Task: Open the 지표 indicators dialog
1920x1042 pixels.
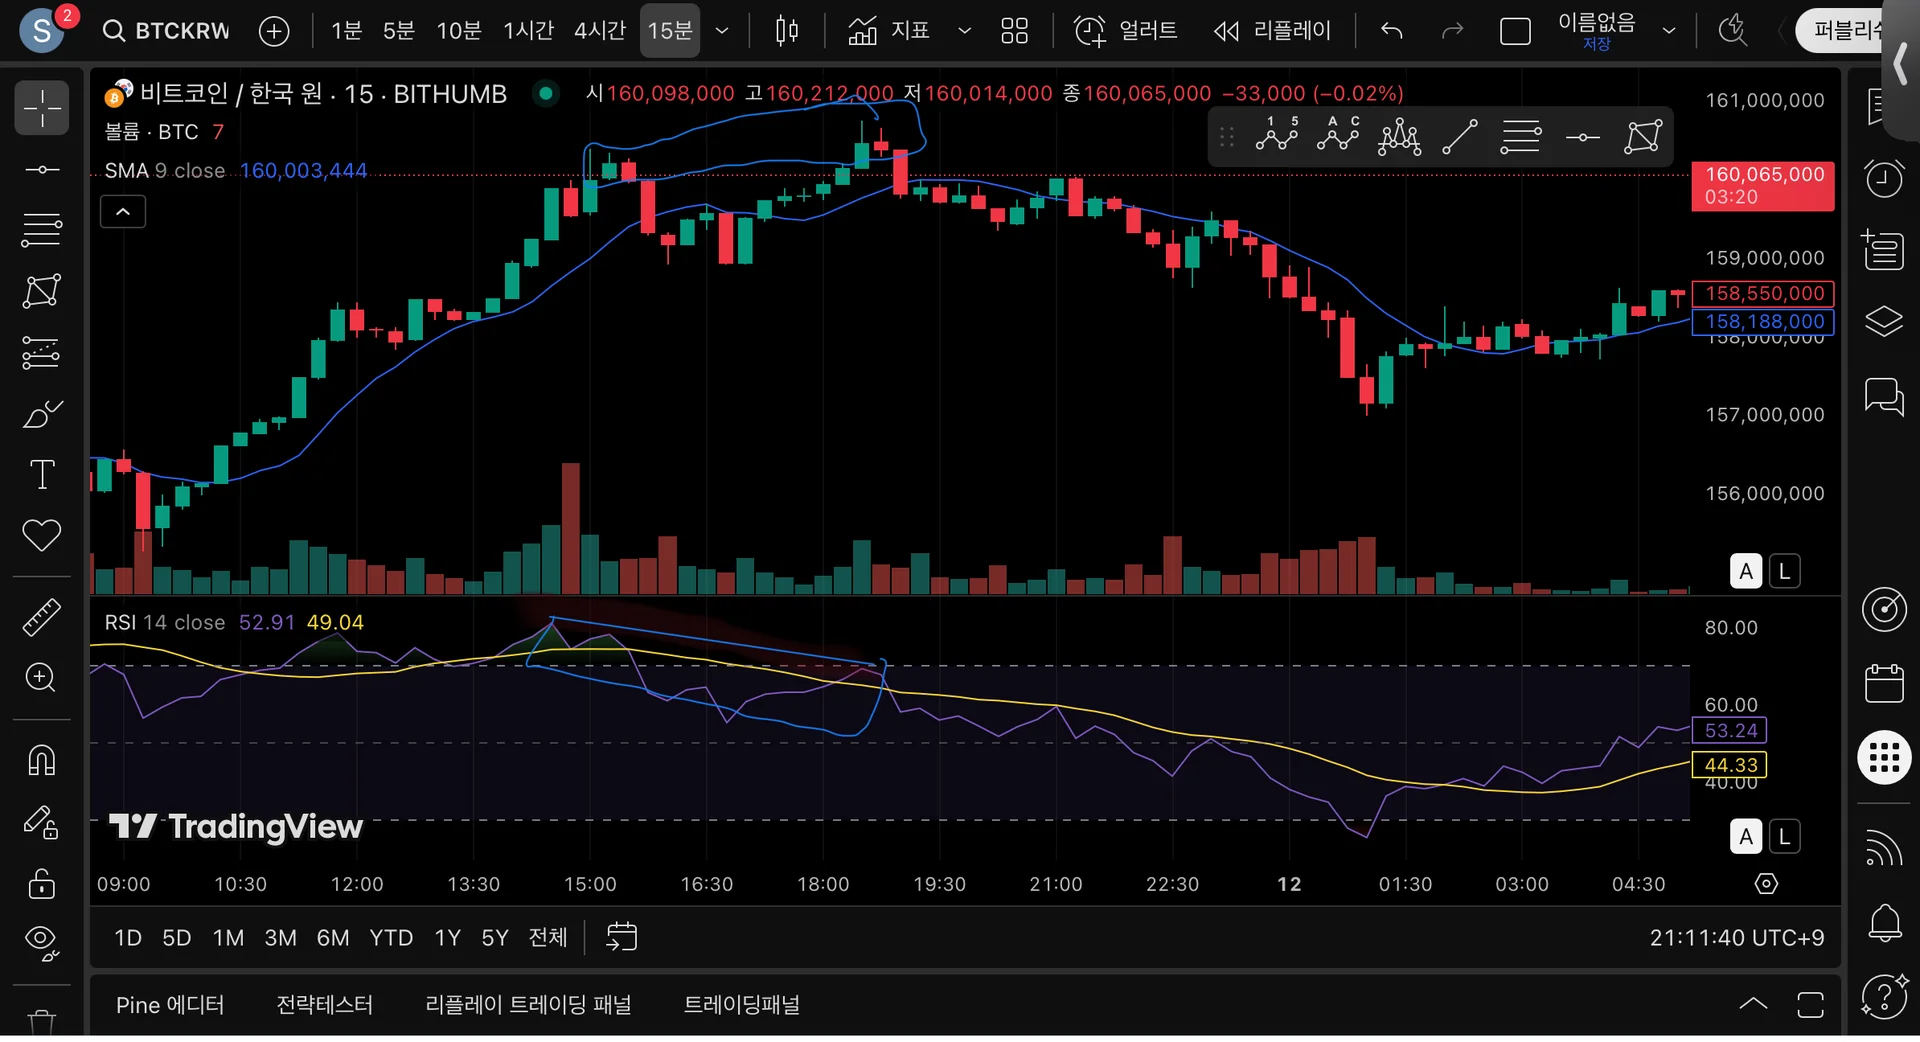Action: click(x=889, y=31)
